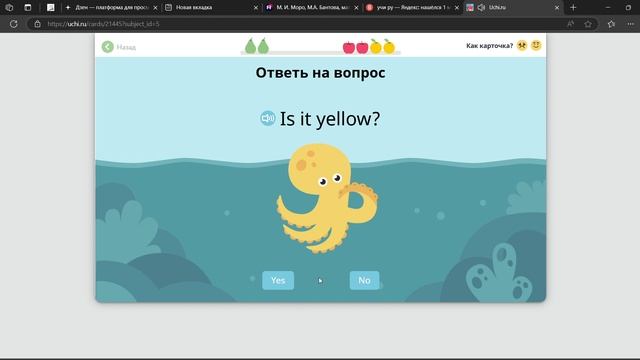This screenshot has width=640, height=360.
Task: Open a new browser tab
Action: tap(573, 7)
